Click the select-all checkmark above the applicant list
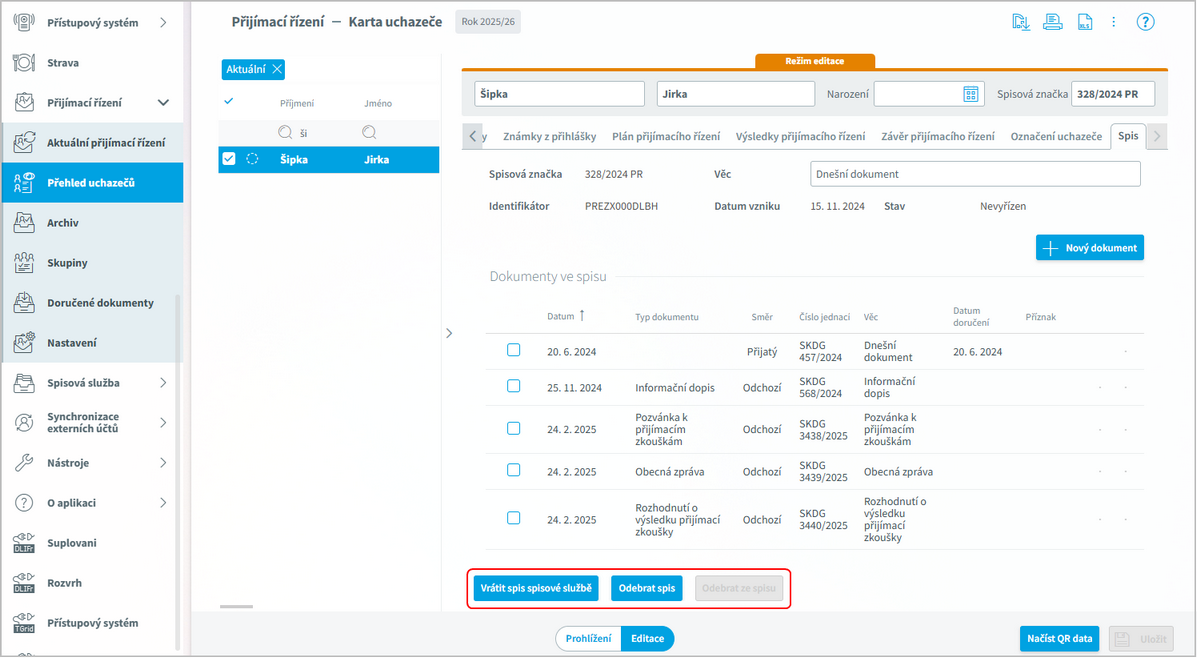1197x658 pixels. click(x=228, y=101)
